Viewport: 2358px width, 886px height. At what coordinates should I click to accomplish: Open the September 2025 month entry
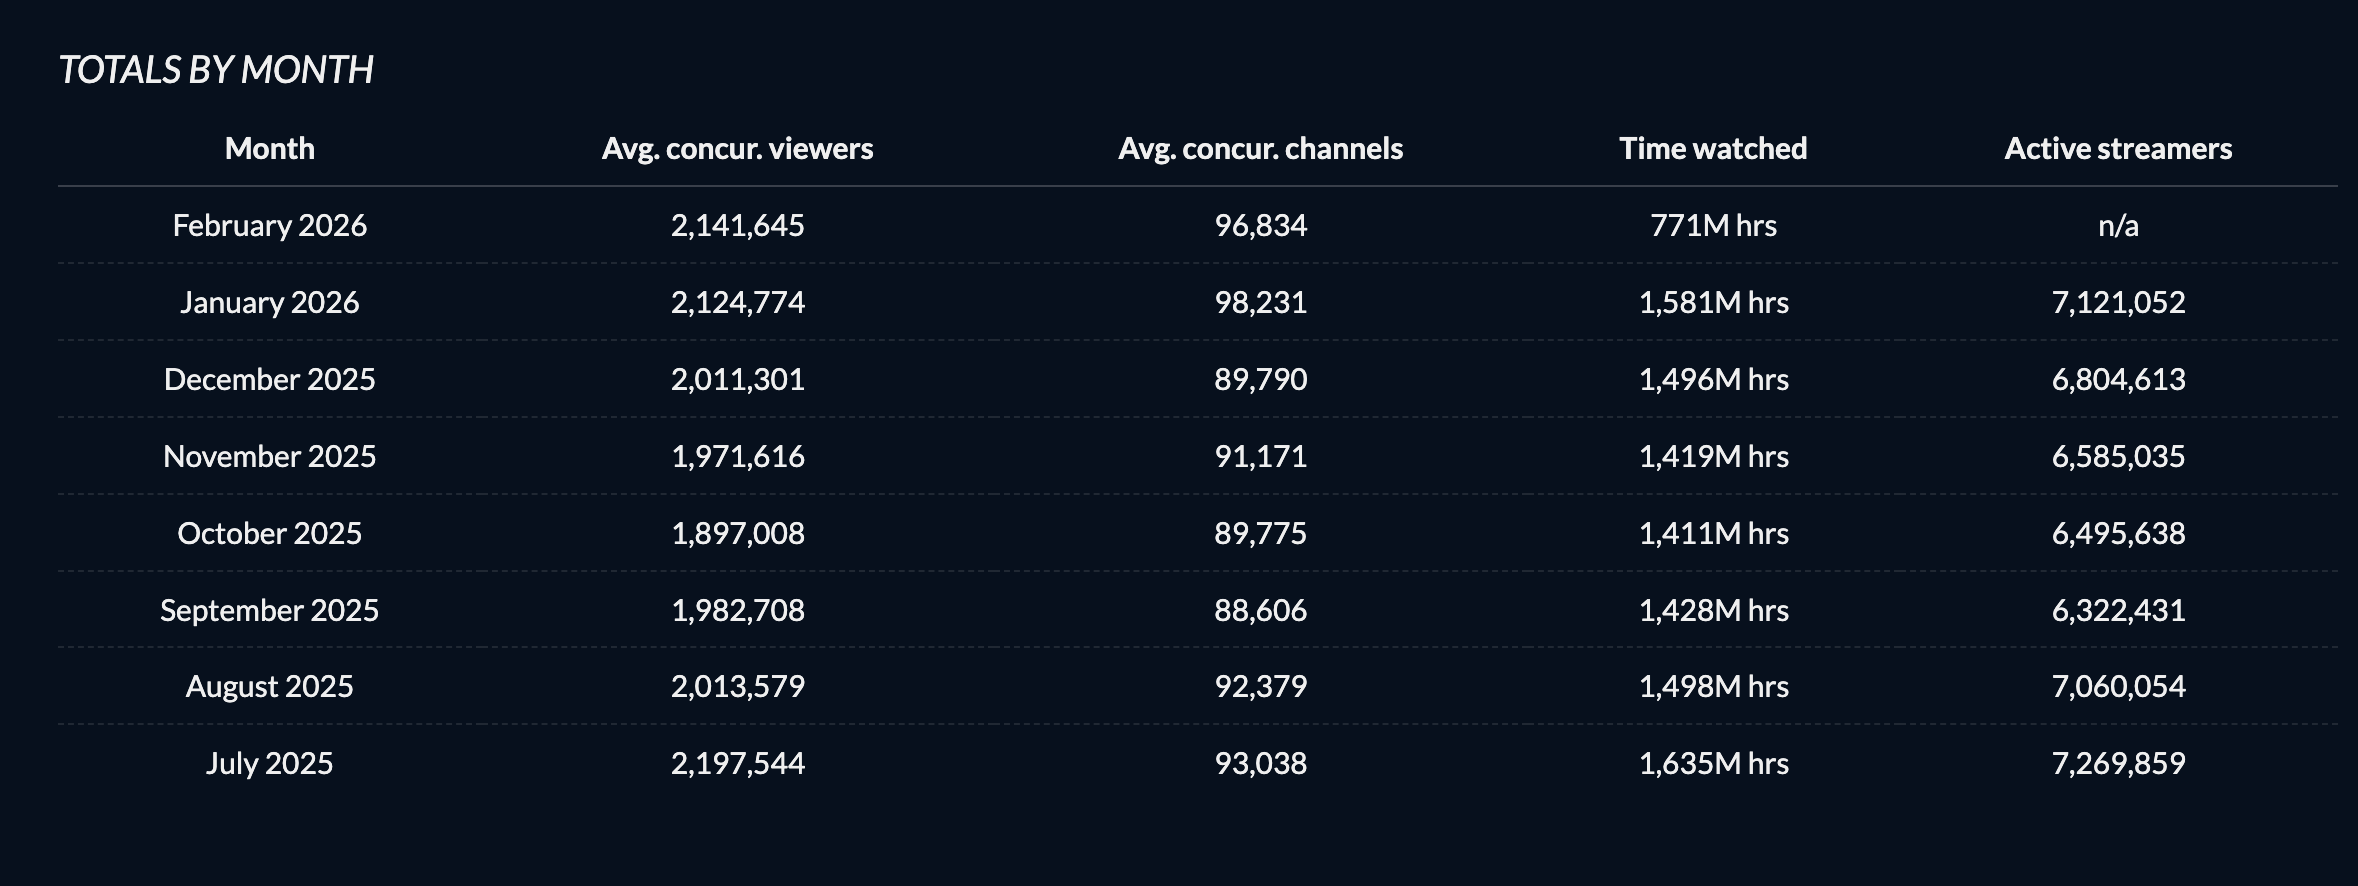(x=269, y=610)
